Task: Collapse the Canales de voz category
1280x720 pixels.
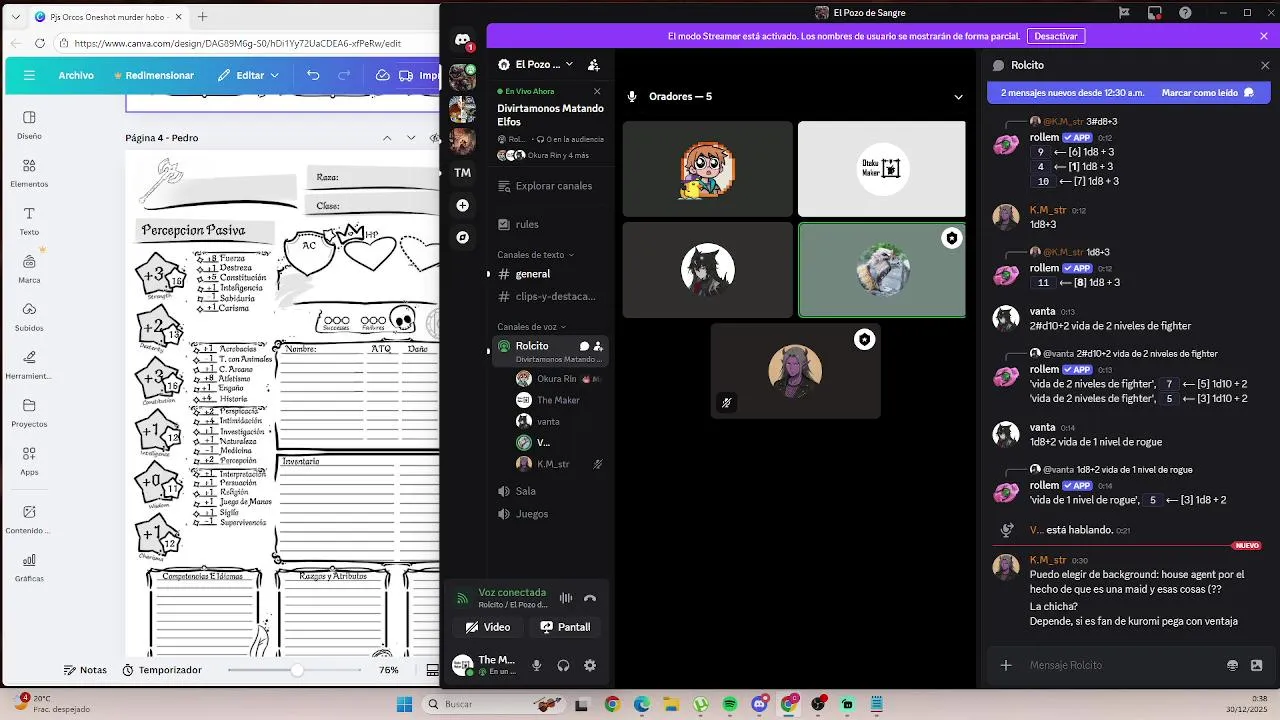Action: click(x=532, y=327)
